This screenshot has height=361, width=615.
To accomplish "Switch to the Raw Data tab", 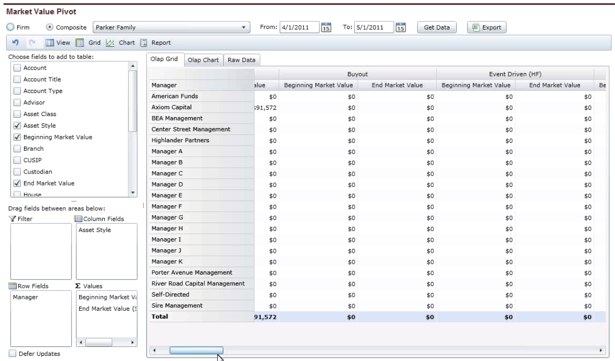I will coord(241,60).
